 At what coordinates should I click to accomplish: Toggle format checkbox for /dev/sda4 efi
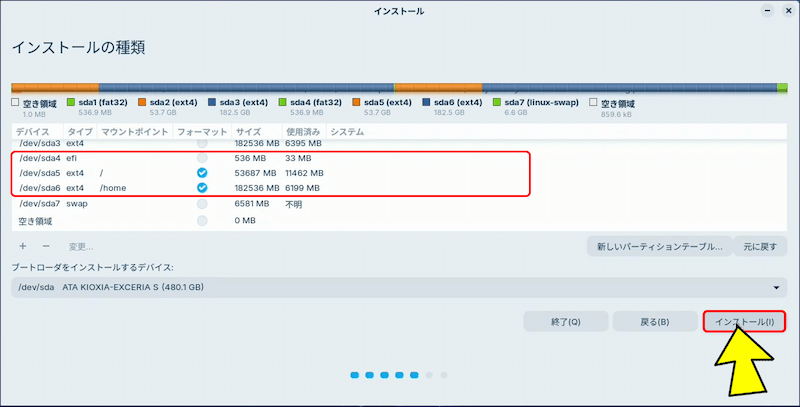point(202,158)
